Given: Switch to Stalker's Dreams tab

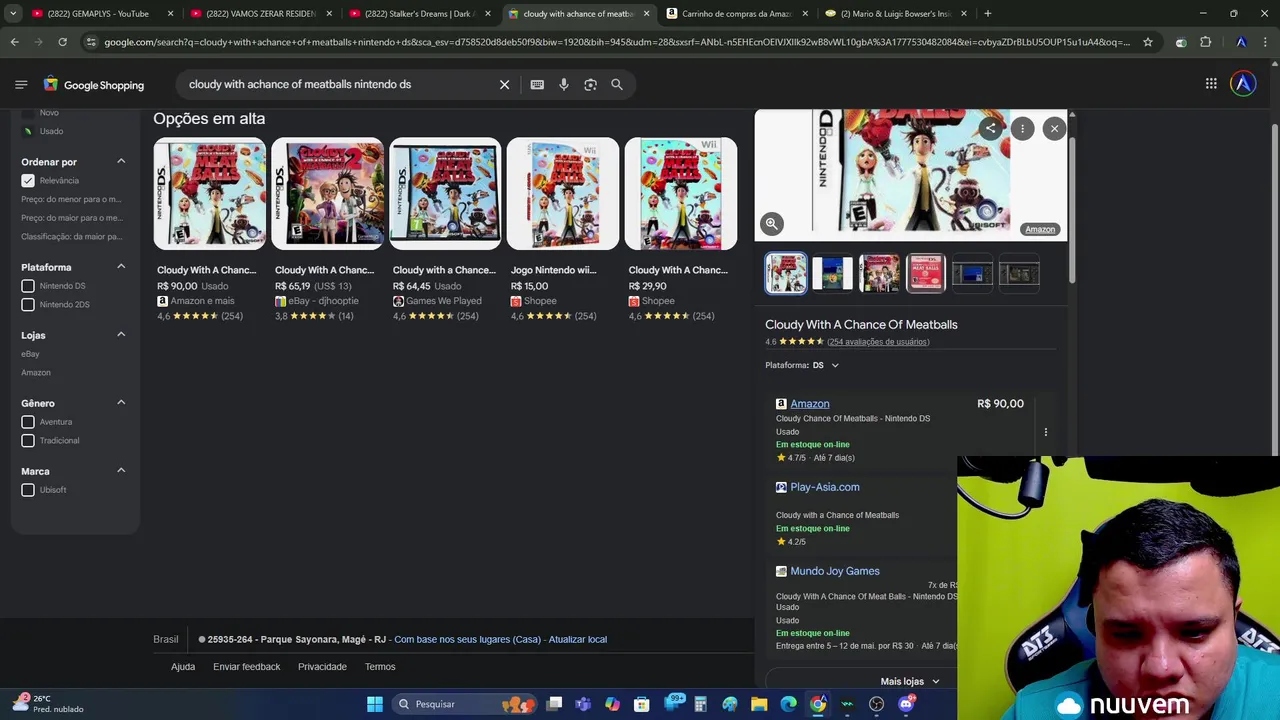Looking at the screenshot, I should click(x=418, y=14).
